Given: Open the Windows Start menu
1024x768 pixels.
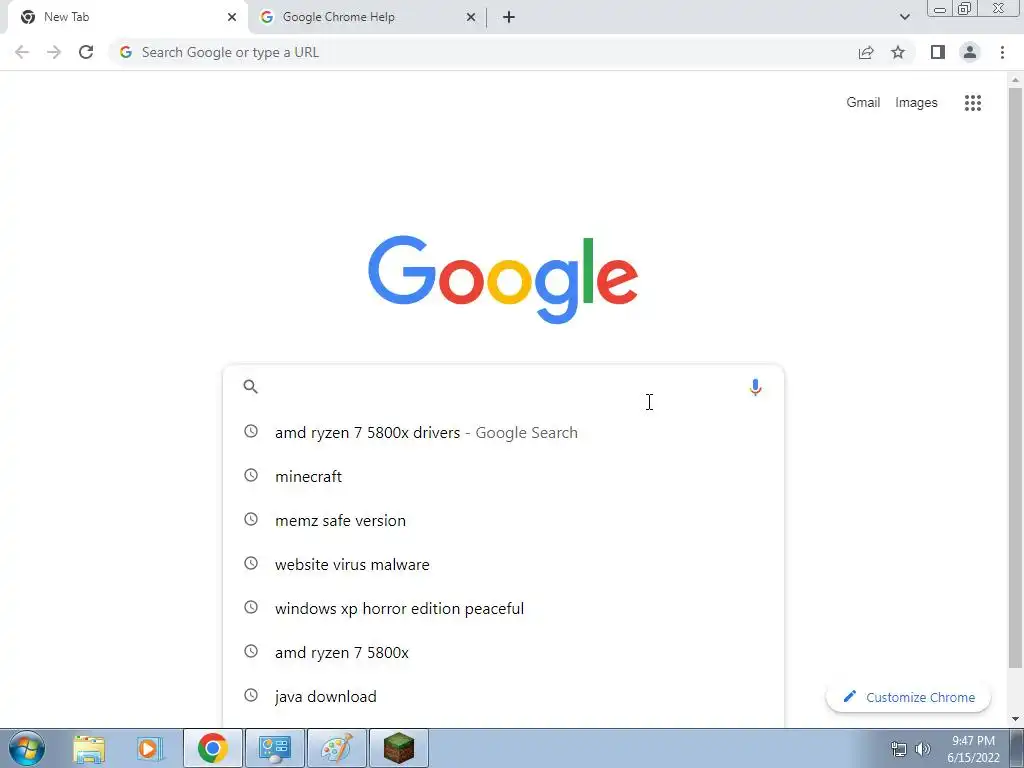Looking at the screenshot, I should [27, 748].
